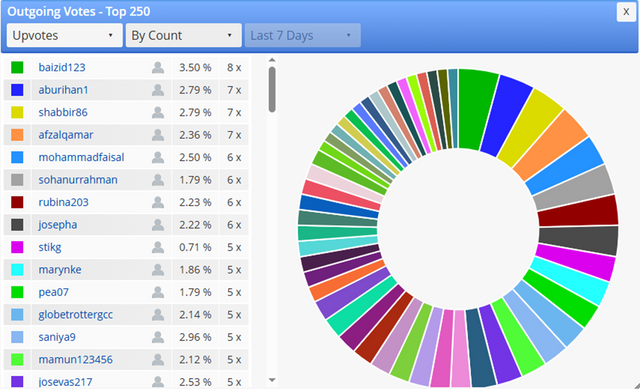Click the yellow color swatch for shabbir86

click(17, 112)
